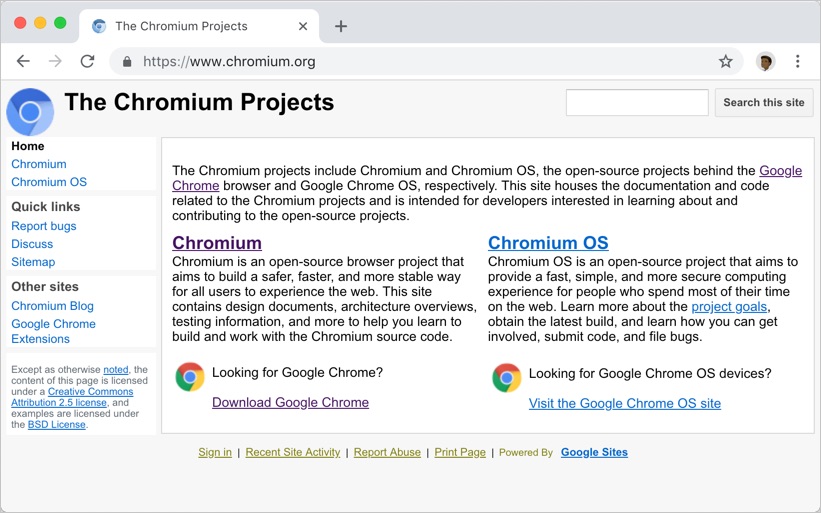The image size is (821, 513).
Task: Click the site search text box
Action: coord(637,102)
